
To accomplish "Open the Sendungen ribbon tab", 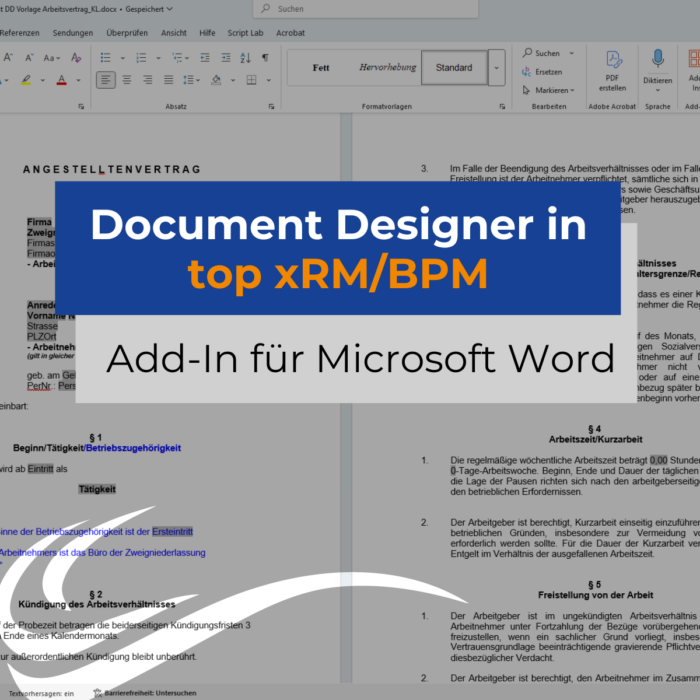I will 72,32.
